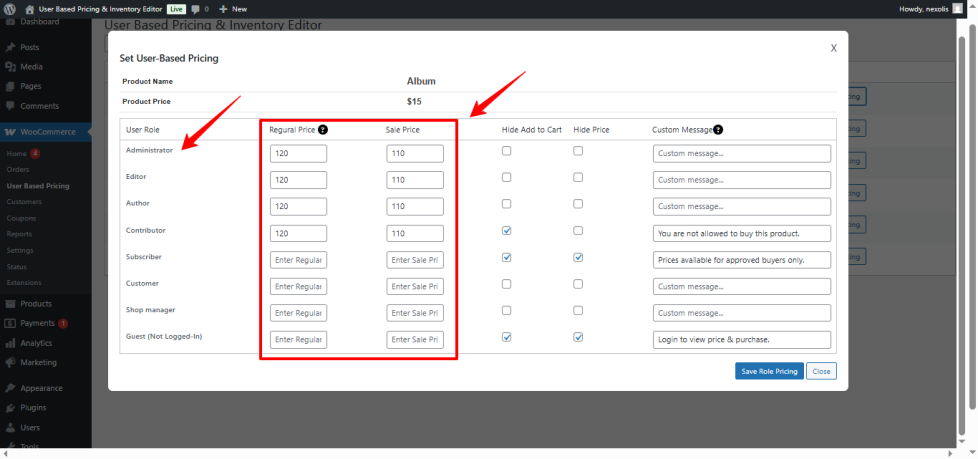Uncheck Hide Add to Cart for Subscriber
The width and height of the screenshot is (978, 459).
click(x=506, y=257)
